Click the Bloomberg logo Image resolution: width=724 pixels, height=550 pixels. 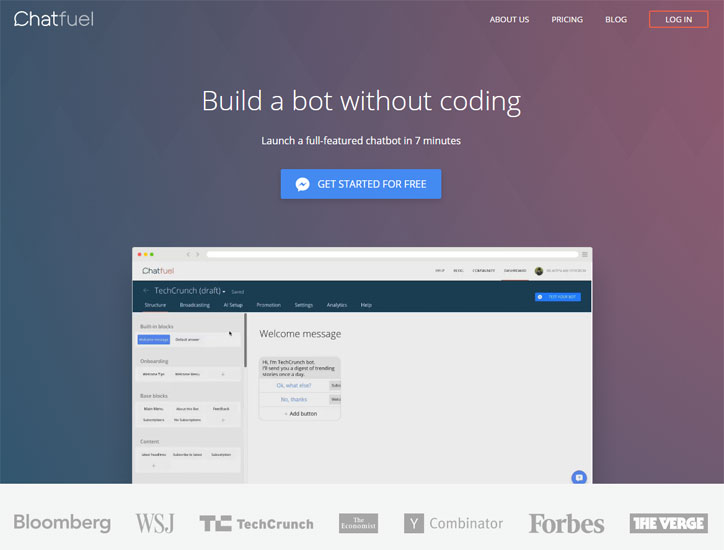(x=62, y=523)
